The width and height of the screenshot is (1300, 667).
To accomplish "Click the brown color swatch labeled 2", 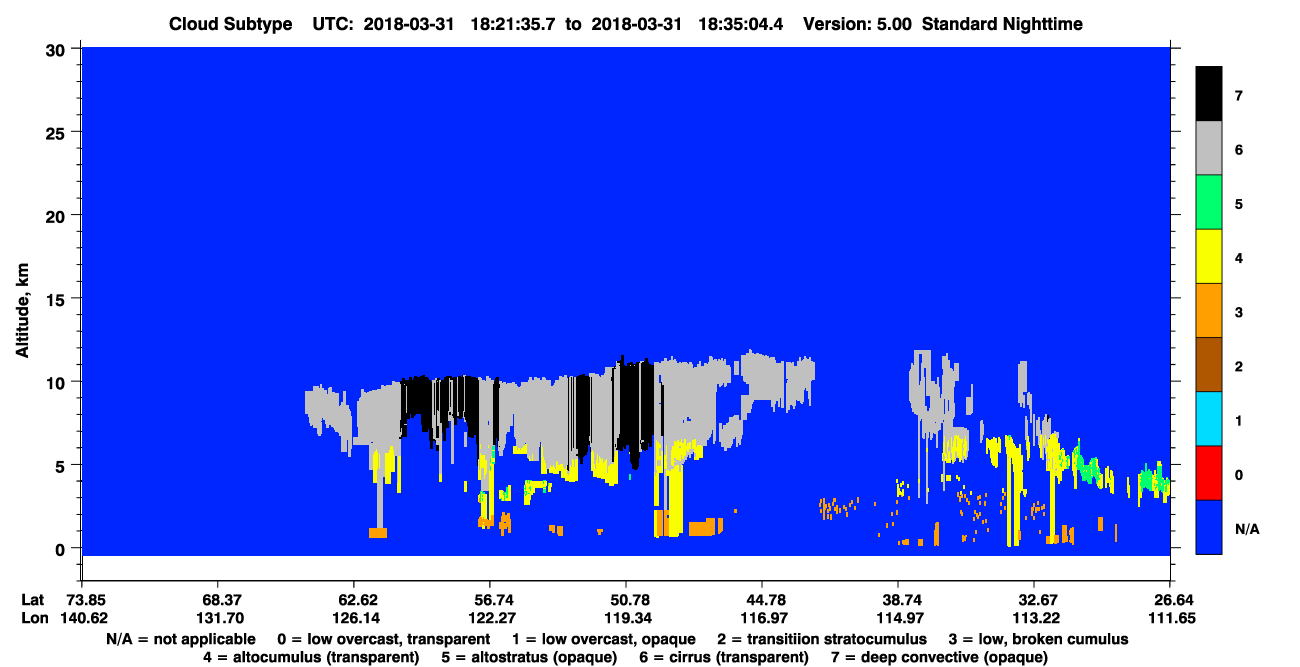I will (1209, 365).
